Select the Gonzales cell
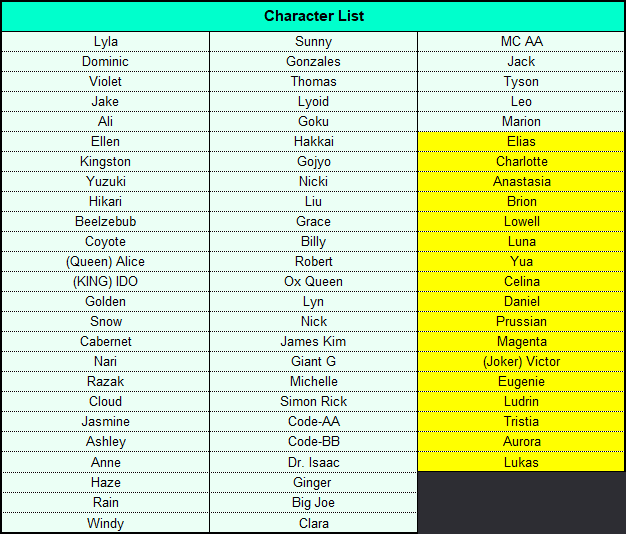 313,61
